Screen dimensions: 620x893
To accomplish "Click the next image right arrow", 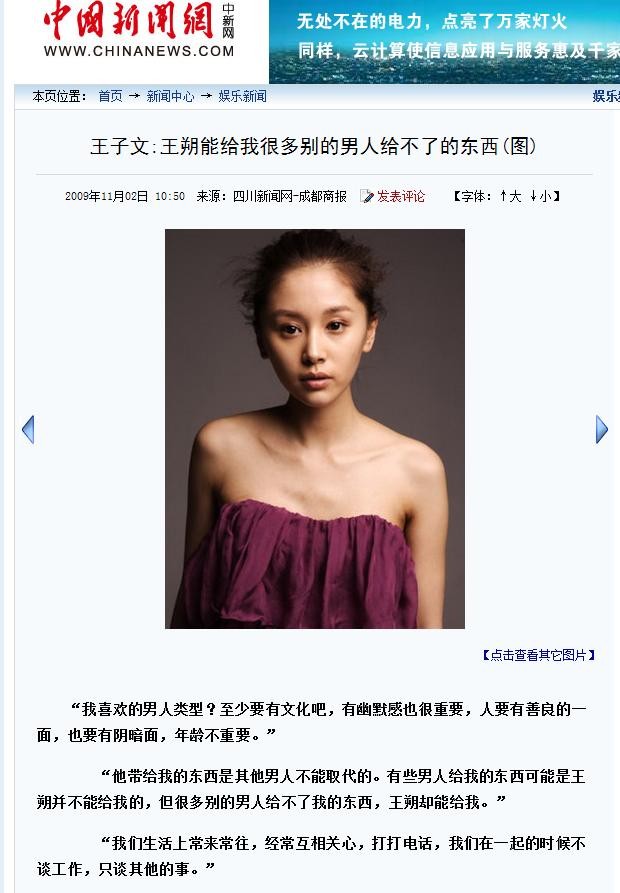I will click(x=602, y=429).
